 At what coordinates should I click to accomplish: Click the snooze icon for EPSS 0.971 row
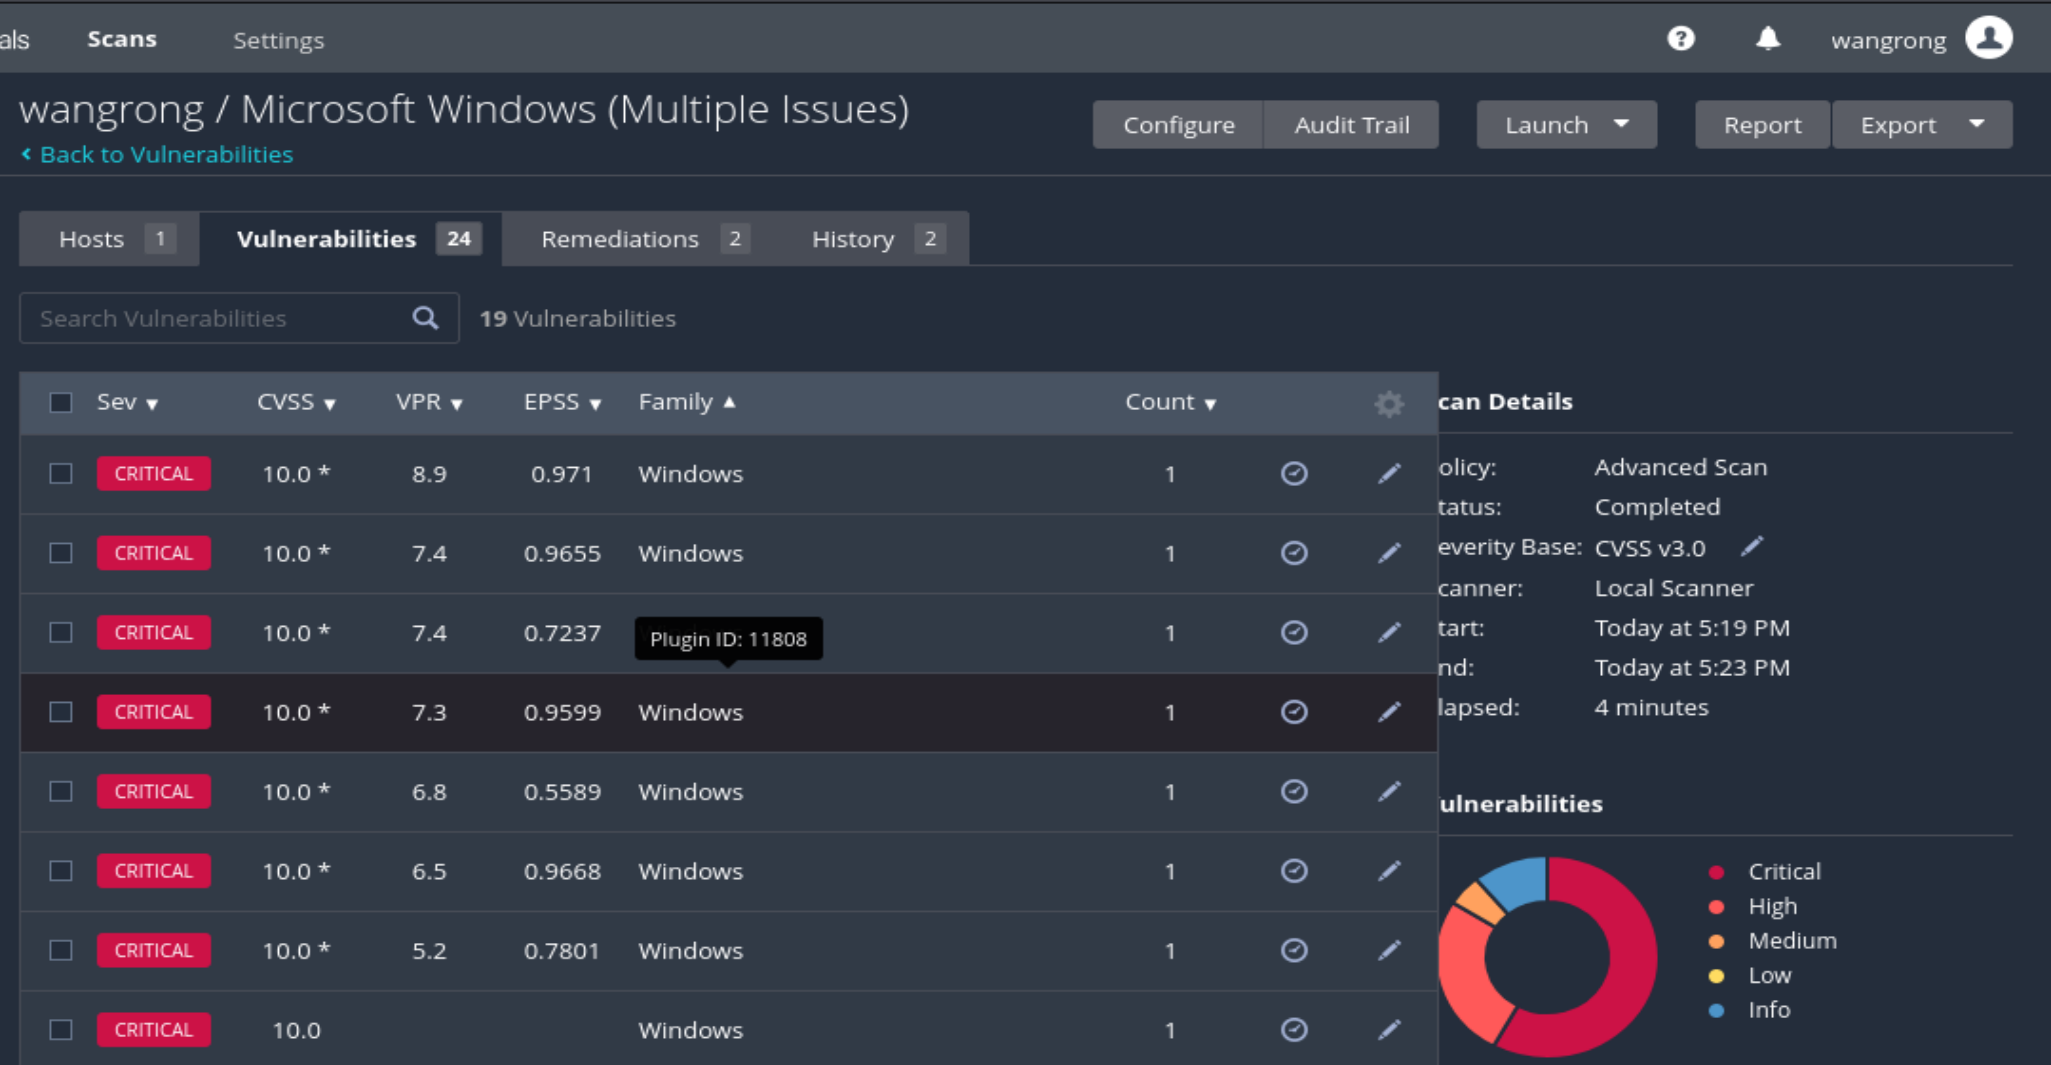coord(1294,473)
